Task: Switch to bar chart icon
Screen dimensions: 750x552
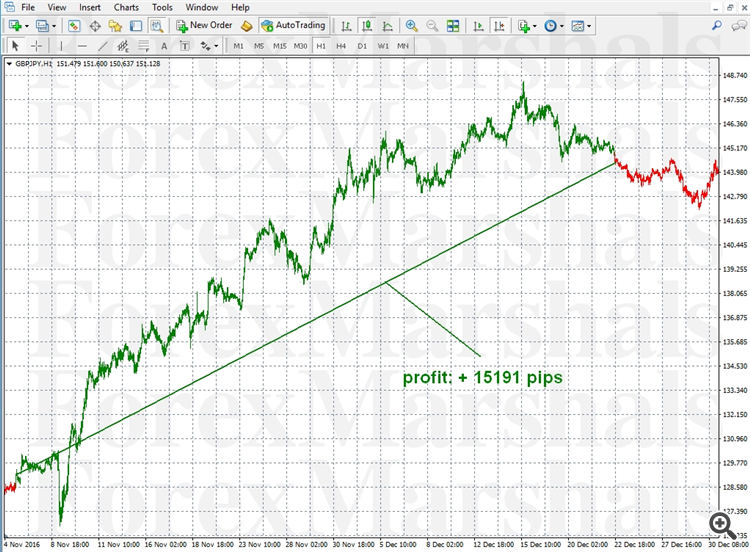Action: pyautogui.click(x=346, y=26)
